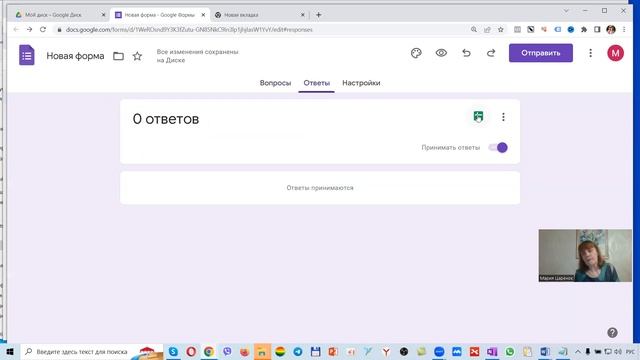Go back in browser history

click(x=16, y=29)
